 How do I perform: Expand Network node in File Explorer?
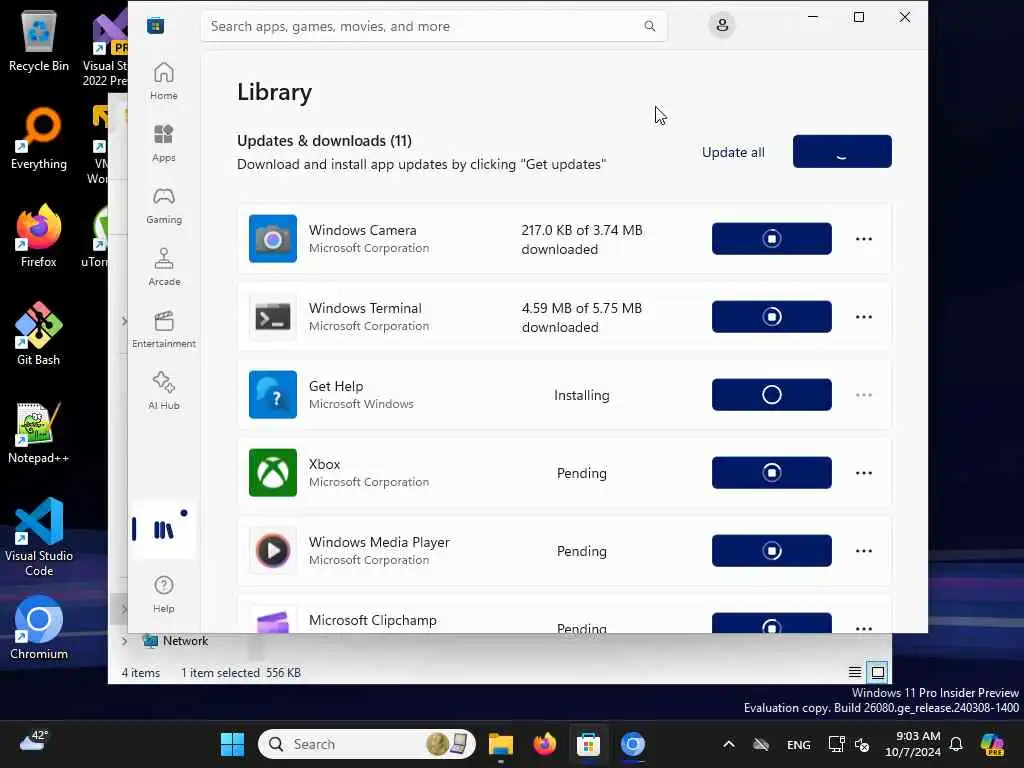click(124, 641)
